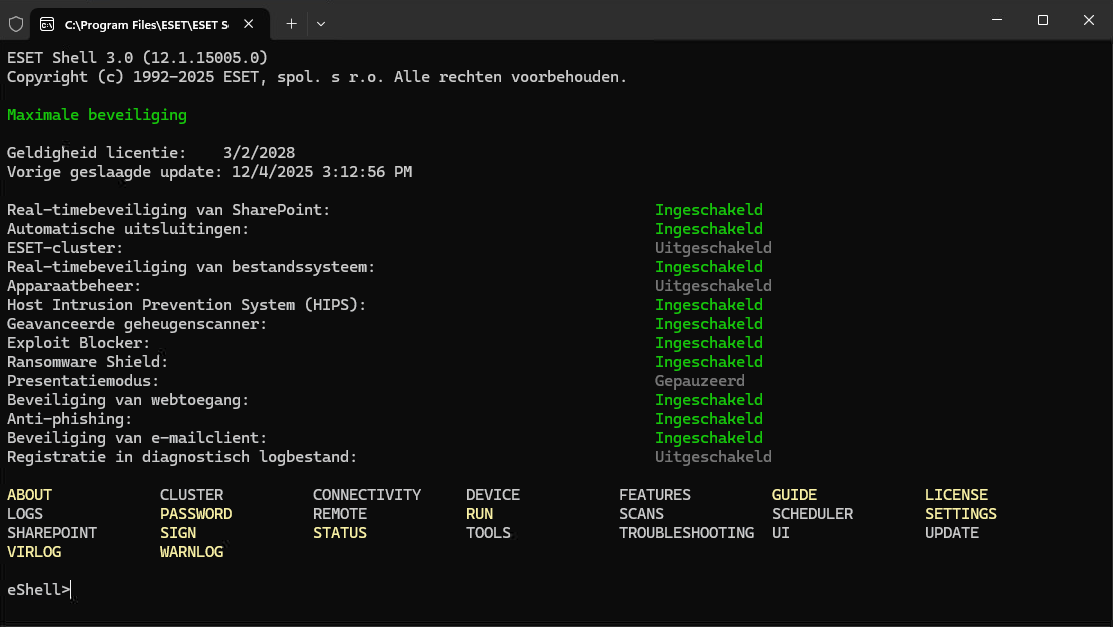Close the terminal window
This screenshot has width=1113, height=627.
[x=1089, y=20]
